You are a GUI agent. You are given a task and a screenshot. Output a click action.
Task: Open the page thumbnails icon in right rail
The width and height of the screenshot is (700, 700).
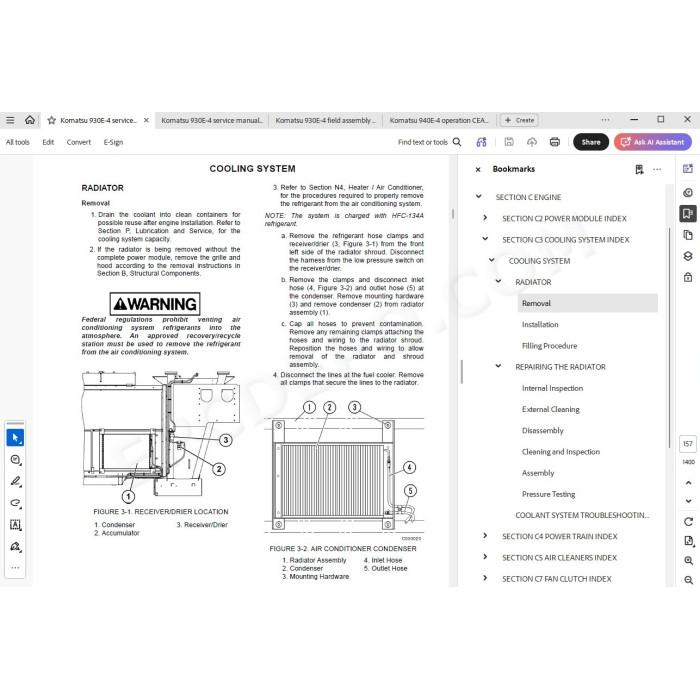point(688,235)
